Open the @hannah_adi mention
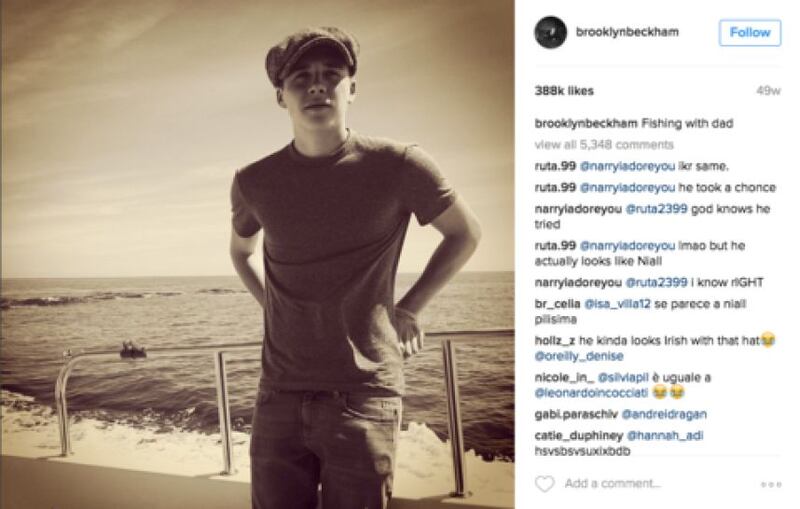 click(664, 436)
